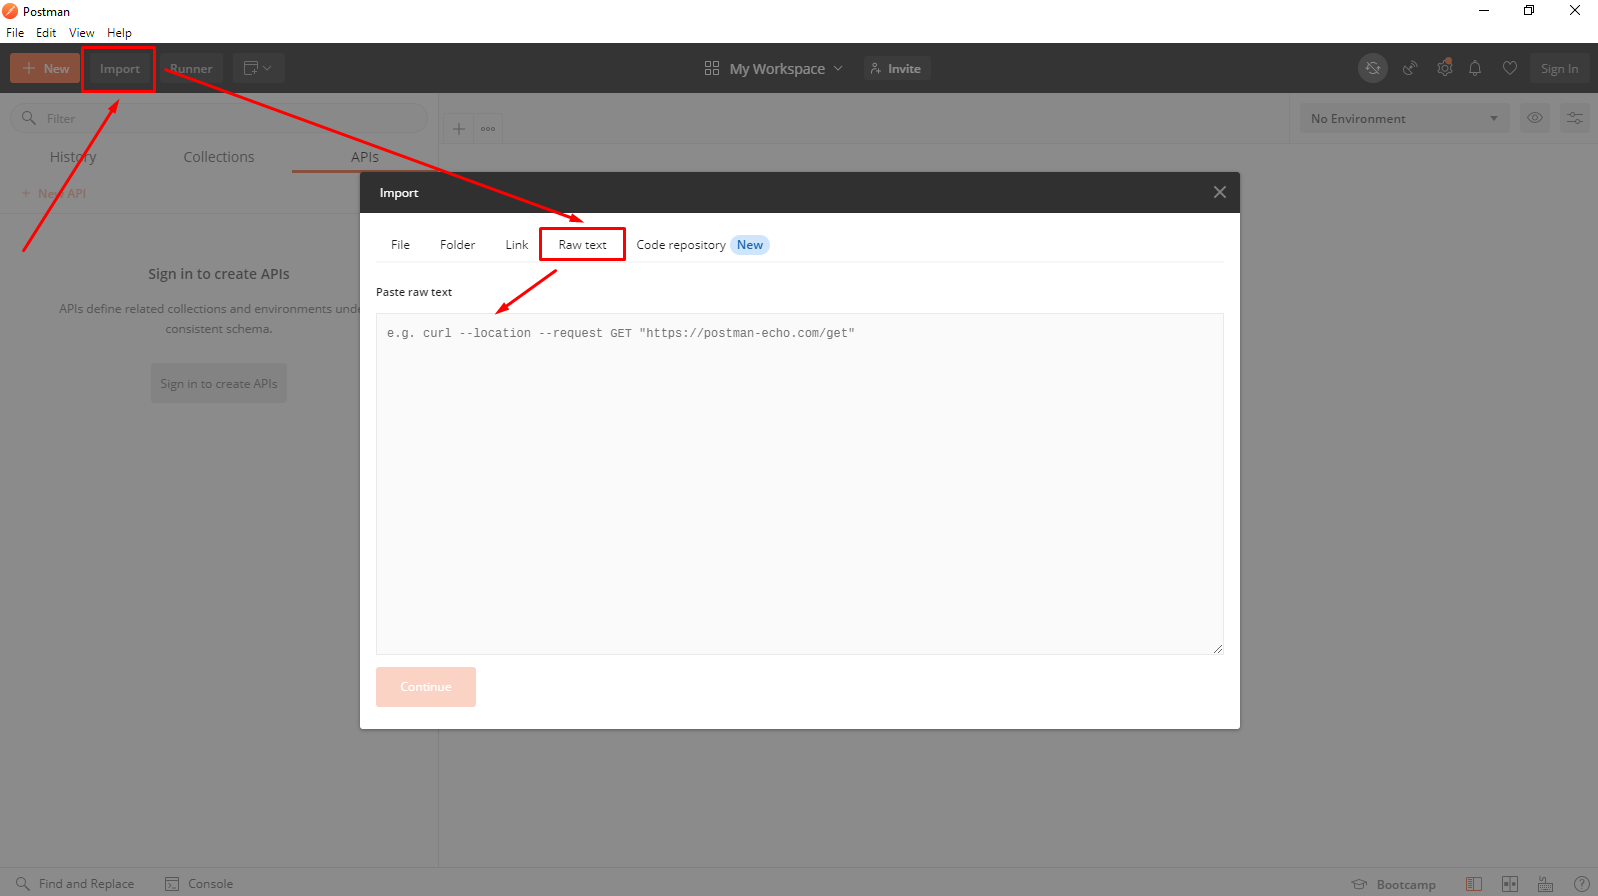This screenshot has width=1598, height=896.
Task: Open Bootcamp in status bar
Action: tap(1394, 884)
